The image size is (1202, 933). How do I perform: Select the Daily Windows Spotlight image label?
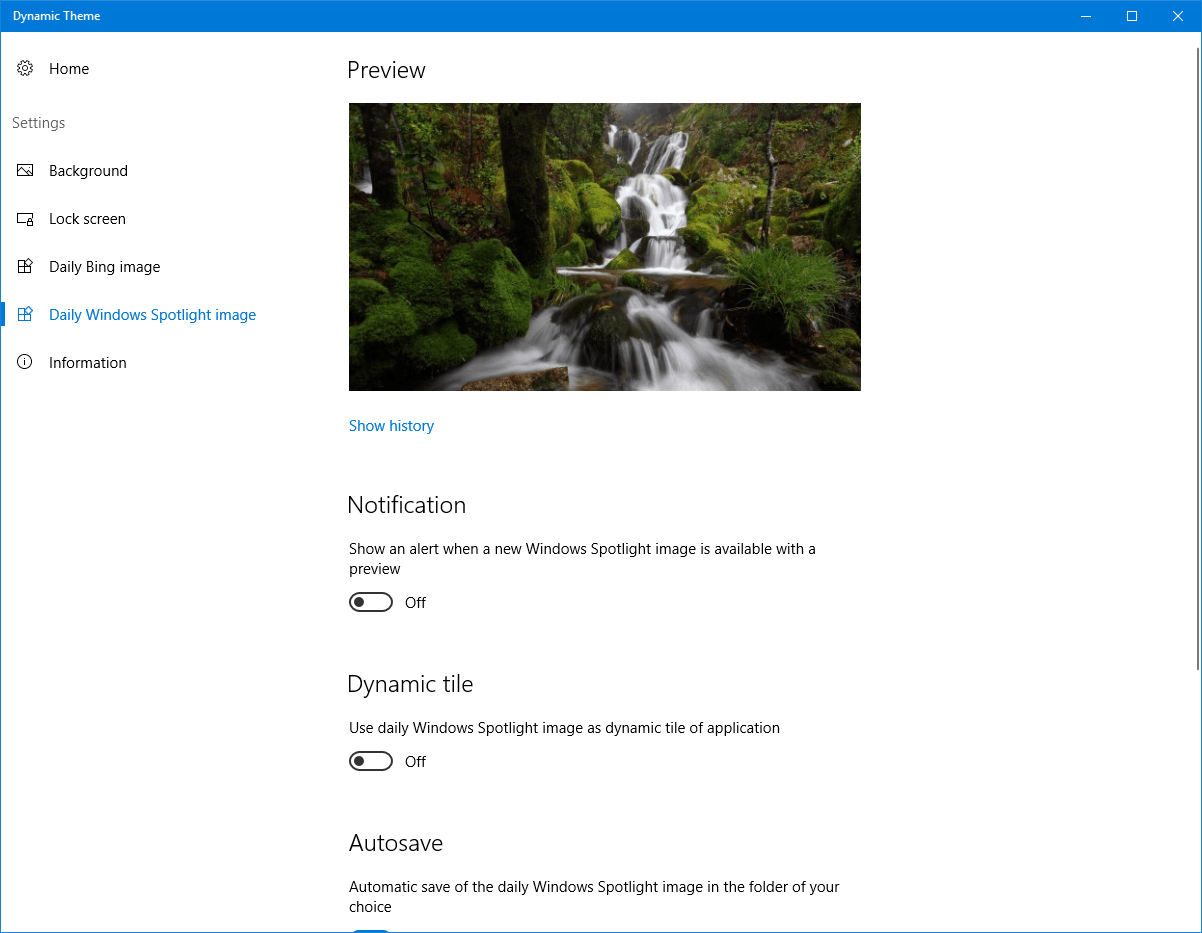152,315
